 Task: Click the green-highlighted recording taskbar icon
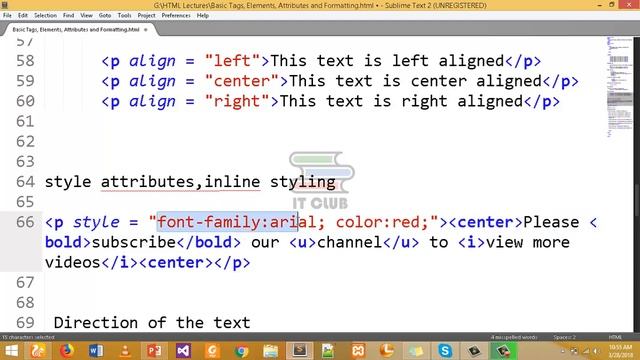(x=503, y=351)
